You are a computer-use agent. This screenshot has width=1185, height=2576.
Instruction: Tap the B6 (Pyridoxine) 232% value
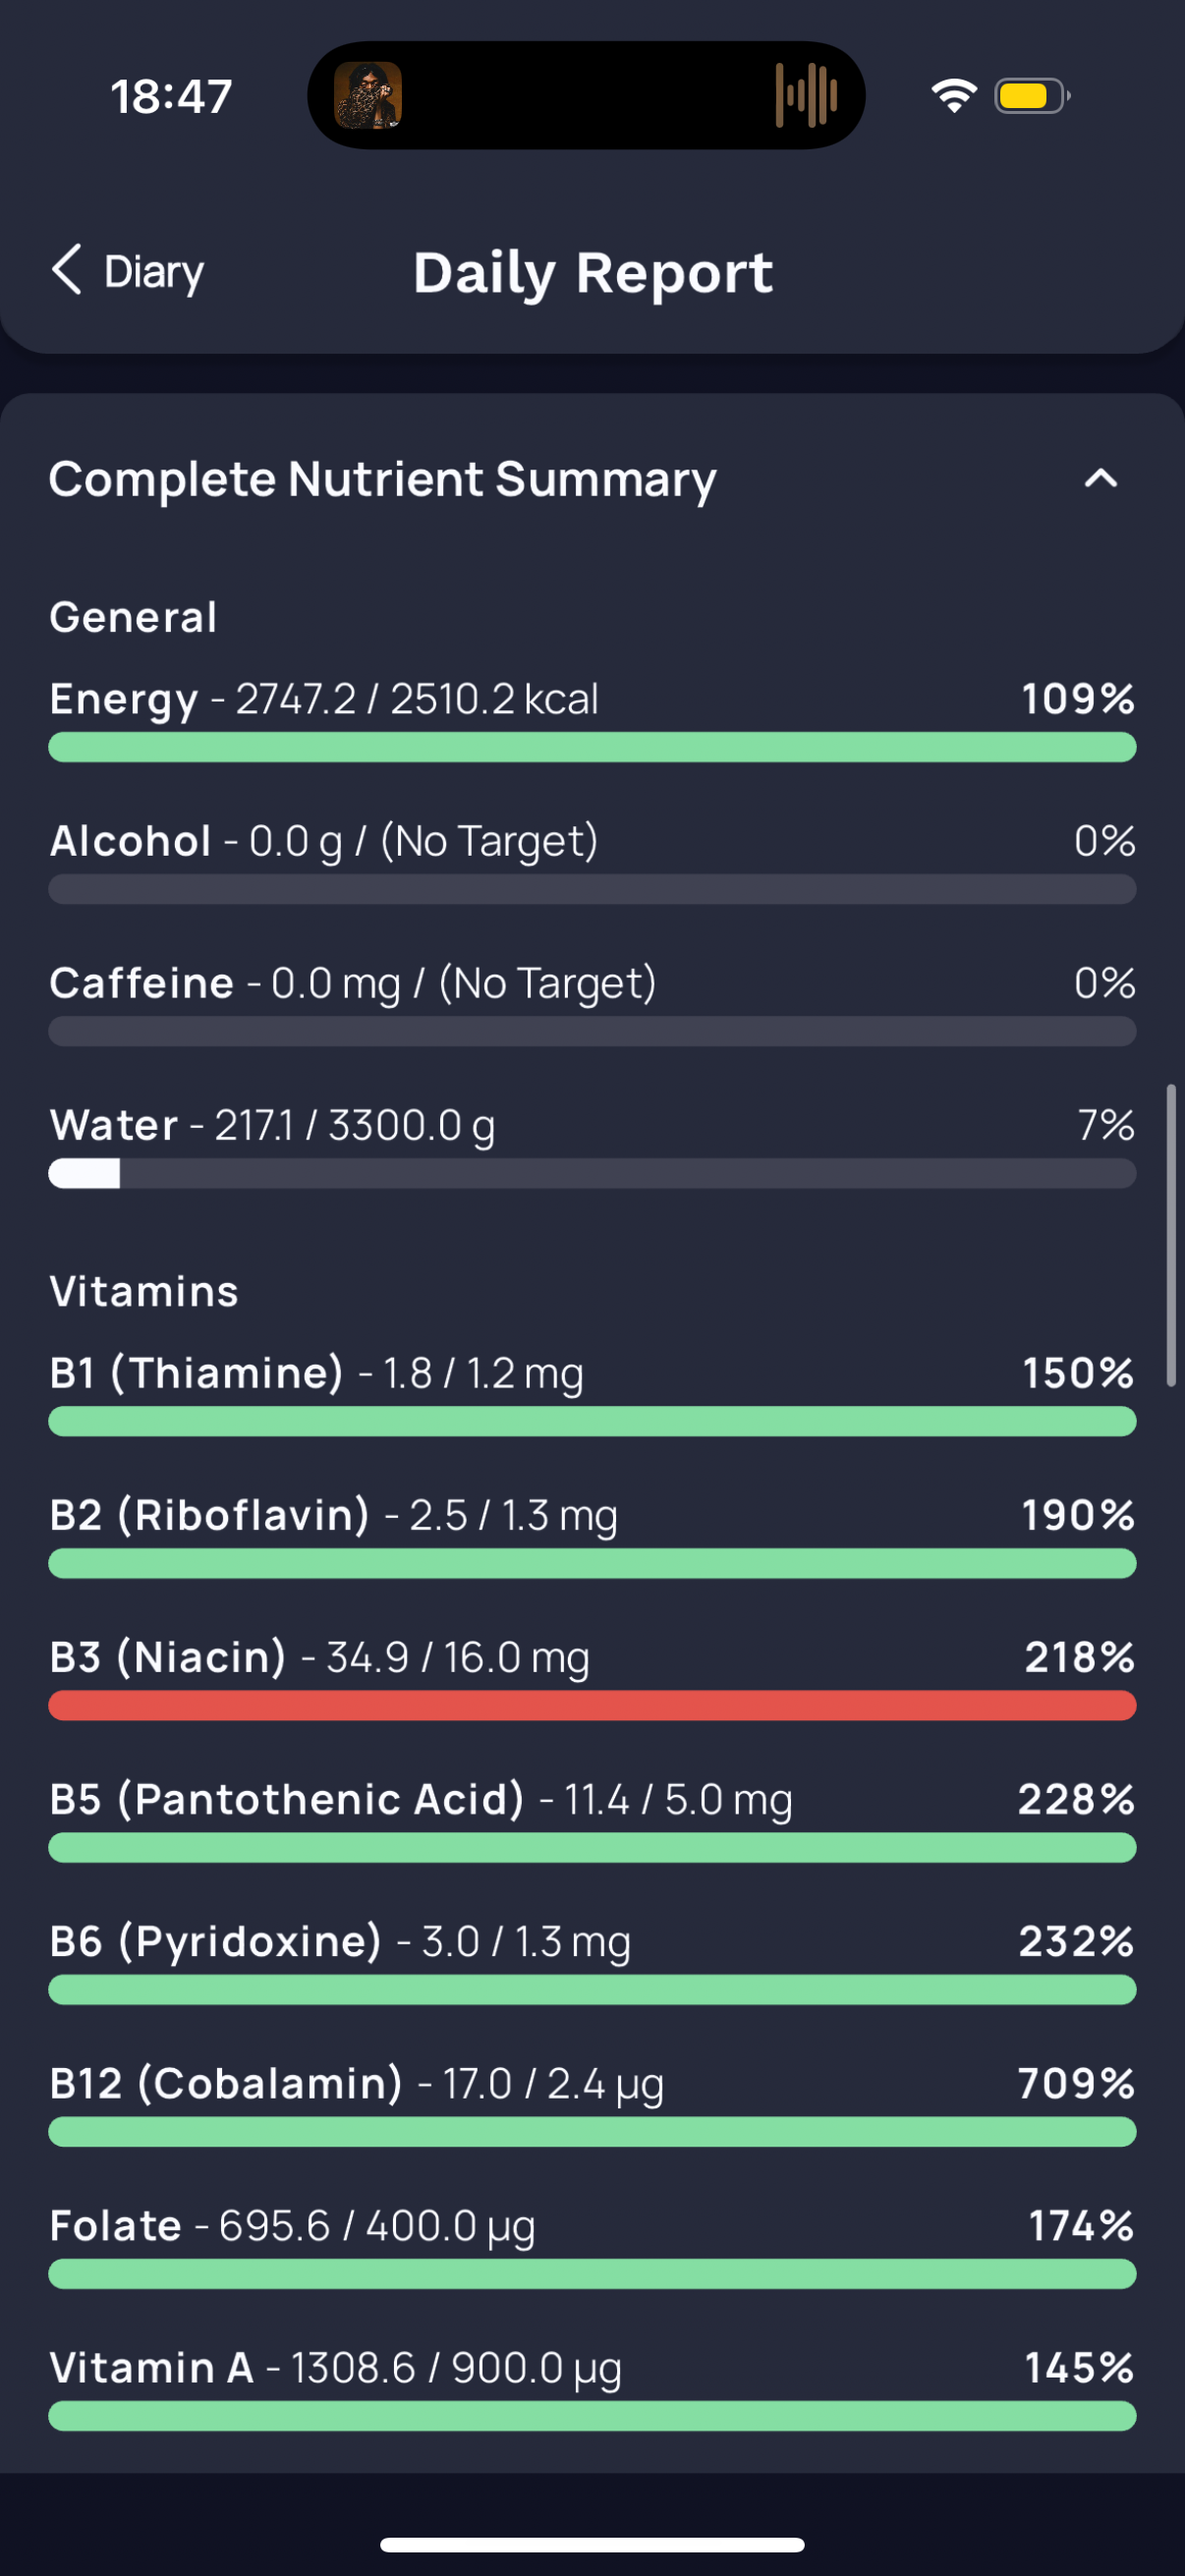pos(1076,1941)
